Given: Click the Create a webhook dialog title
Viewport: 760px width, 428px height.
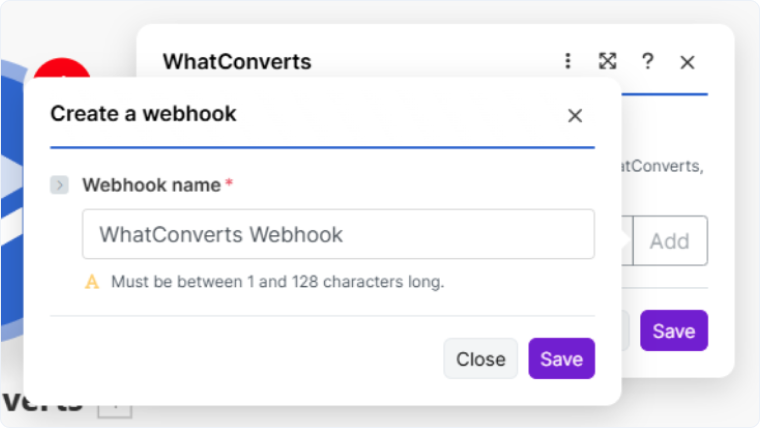Looking at the screenshot, I should pyautogui.click(x=143, y=113).
